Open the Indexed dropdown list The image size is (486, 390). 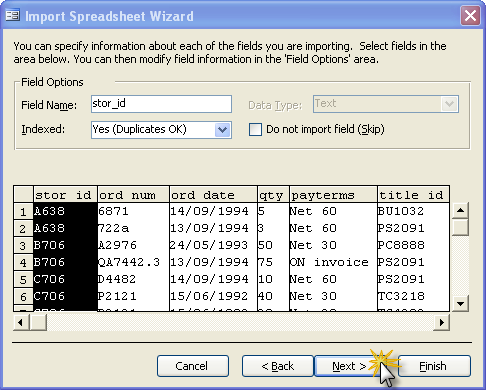pyautogui.click(x=223, y=130)
